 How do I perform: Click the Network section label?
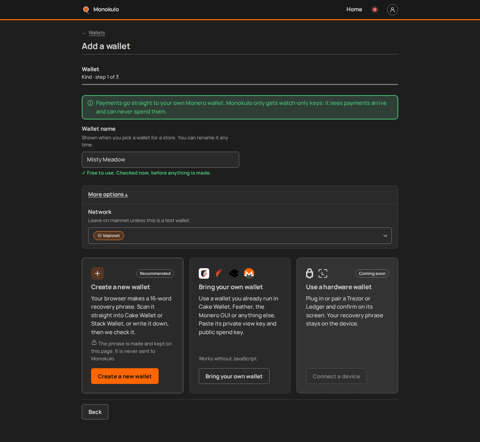(x=100, y=212)
